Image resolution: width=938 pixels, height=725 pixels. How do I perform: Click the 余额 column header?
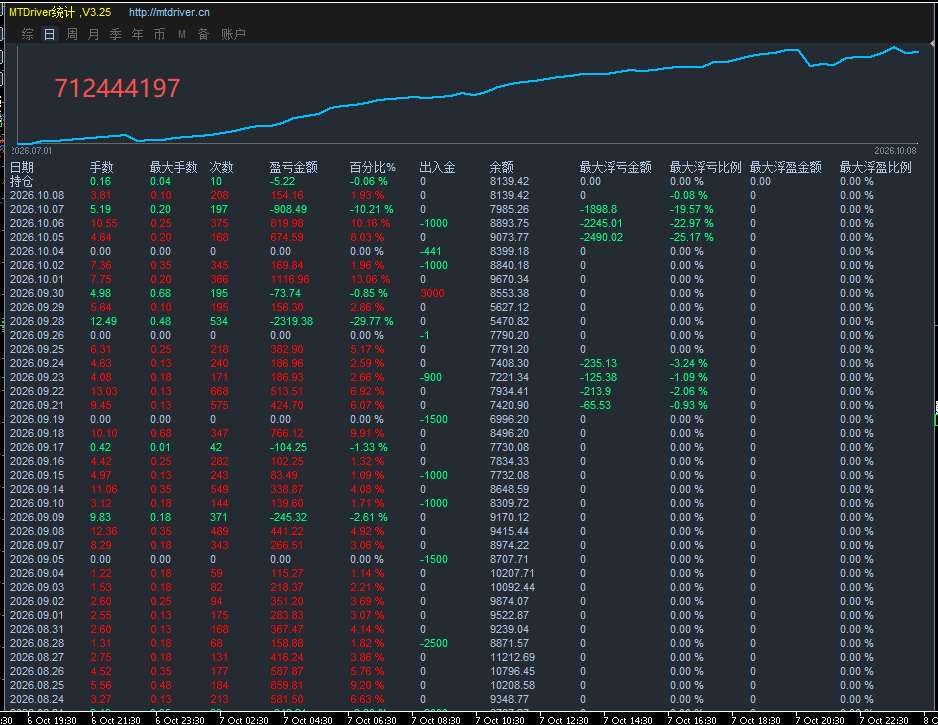pyautogui.click(x=501, y=167)
